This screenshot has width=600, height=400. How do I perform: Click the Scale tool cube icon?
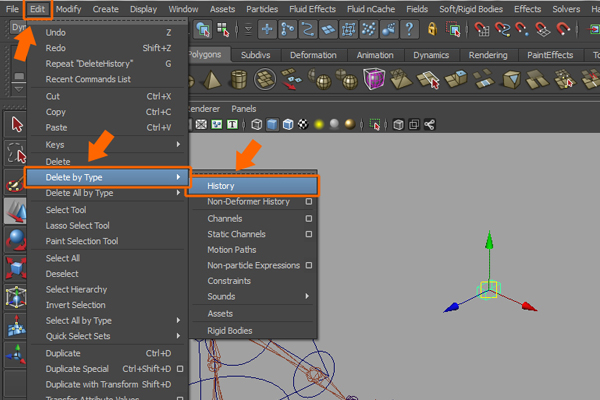pyautogui.click(x=16, y=268)
